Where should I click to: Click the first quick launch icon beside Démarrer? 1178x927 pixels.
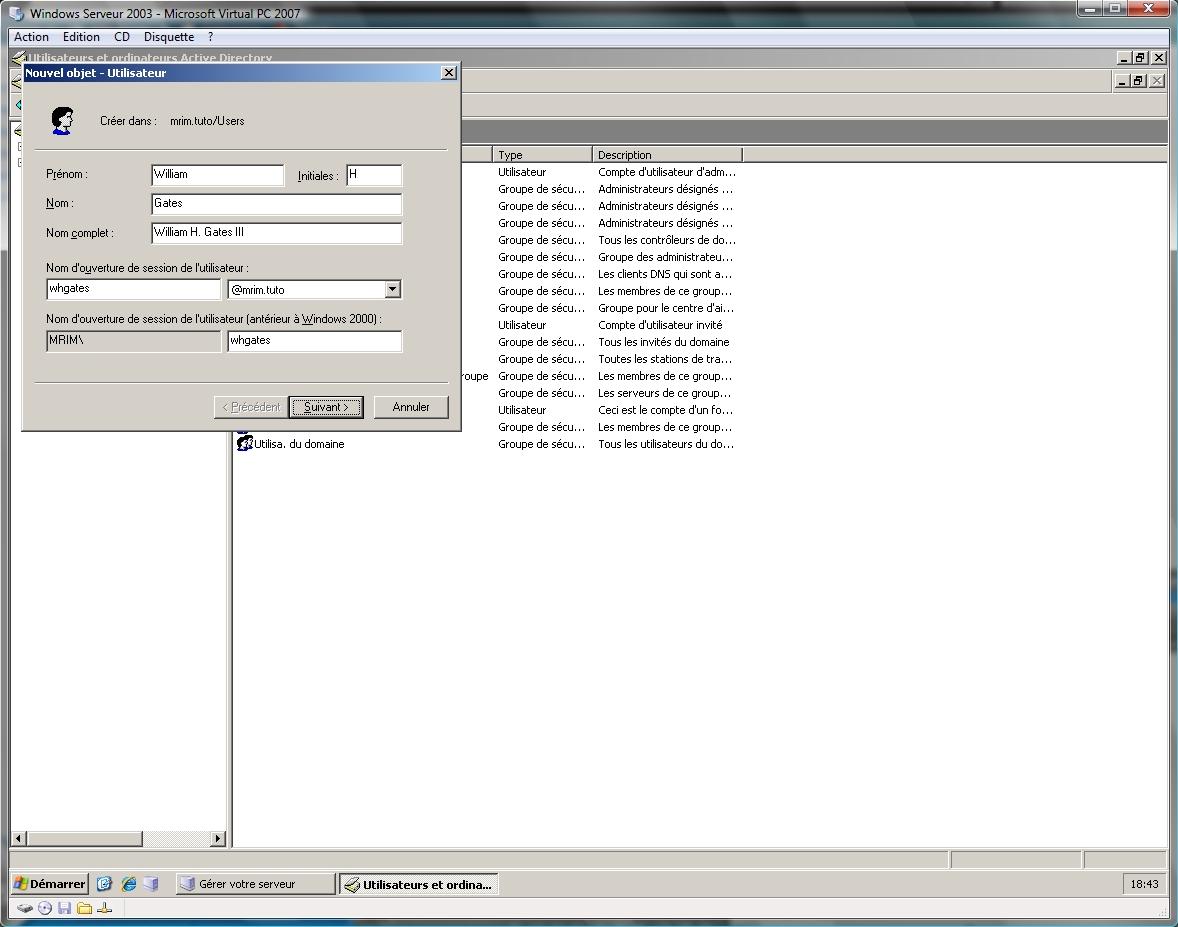104,884
